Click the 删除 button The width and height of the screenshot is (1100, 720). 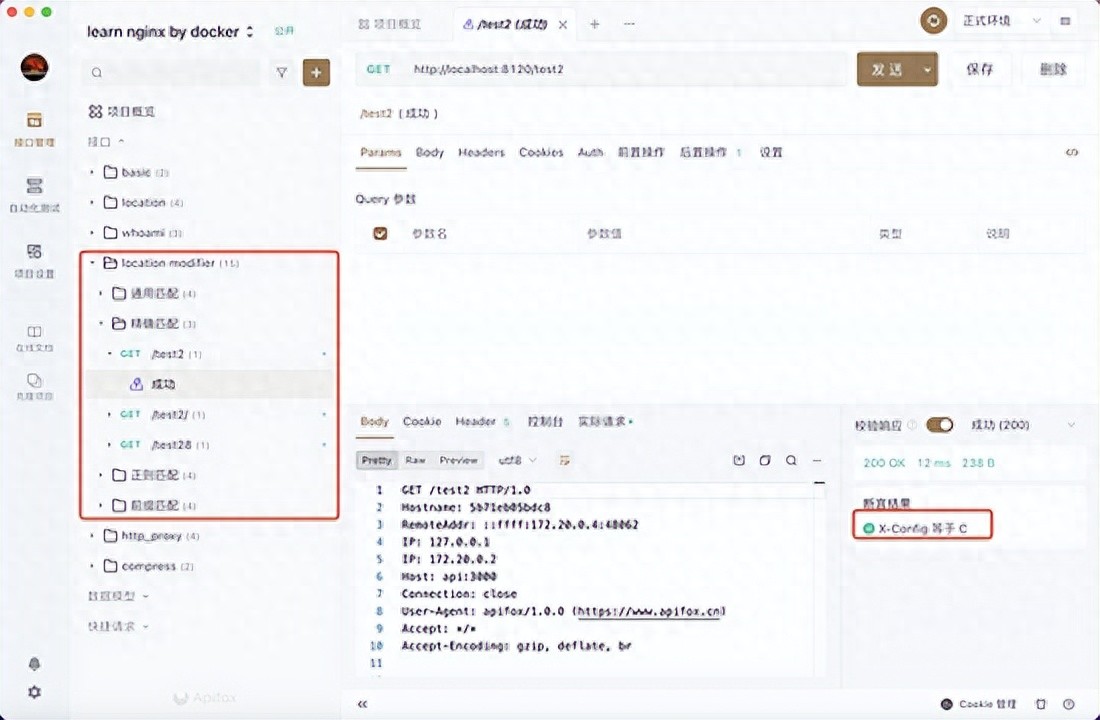pyautogui.click(x=1053, y=69)
